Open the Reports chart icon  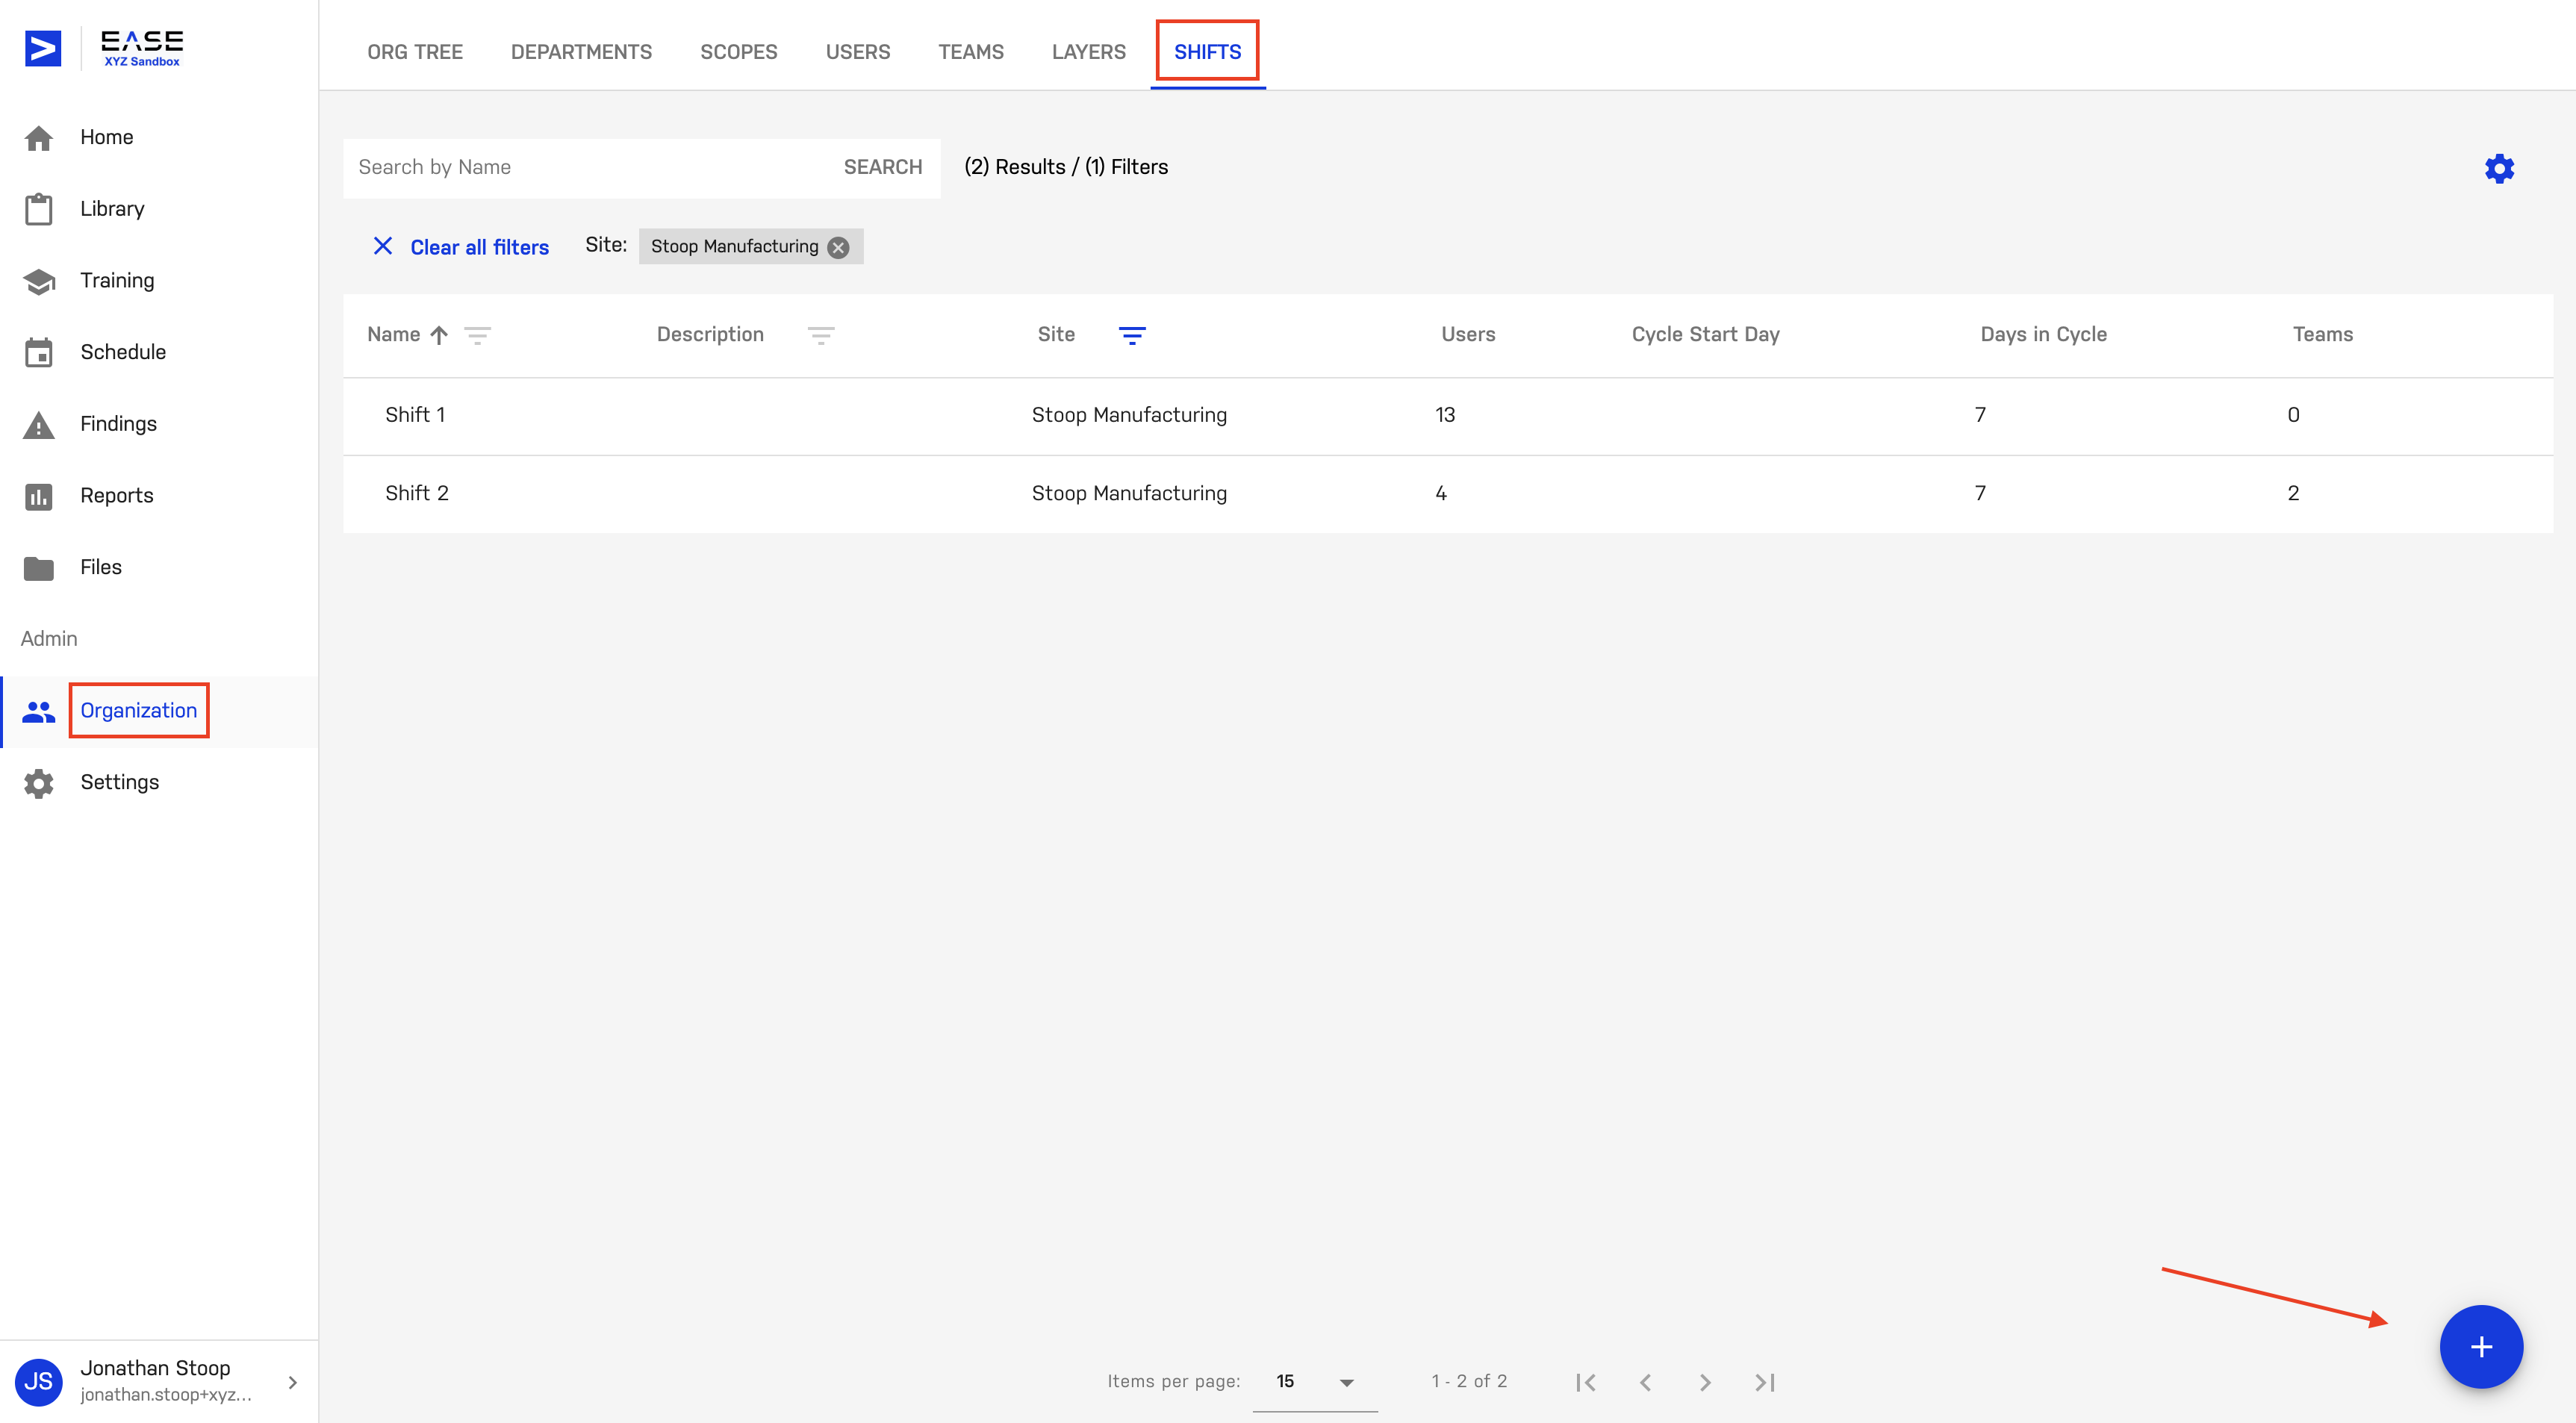(x=39, y=496)
